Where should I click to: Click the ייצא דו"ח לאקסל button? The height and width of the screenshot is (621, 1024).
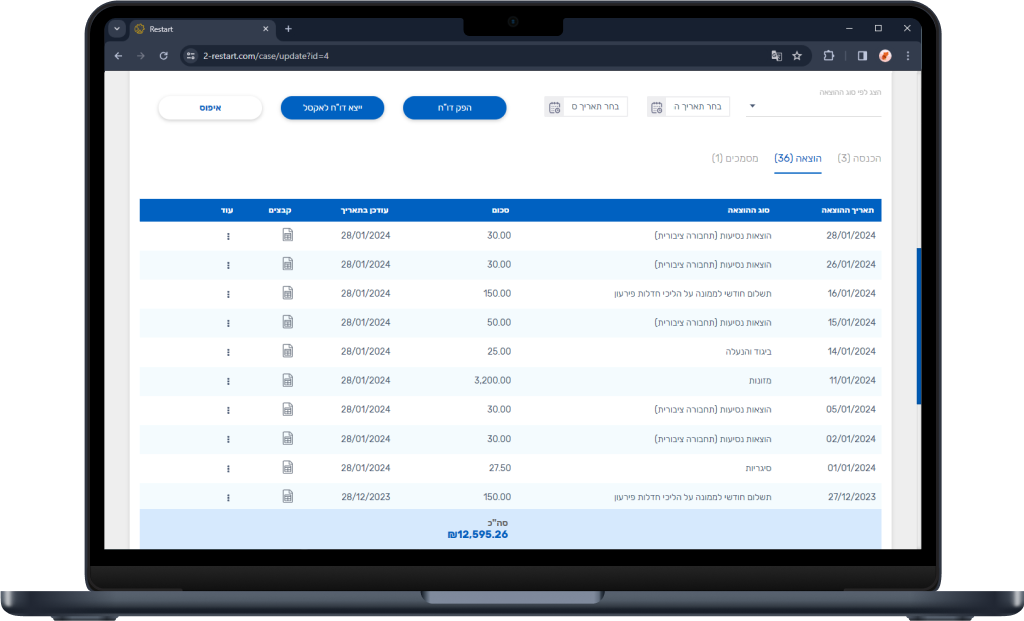tap(332, 108)
